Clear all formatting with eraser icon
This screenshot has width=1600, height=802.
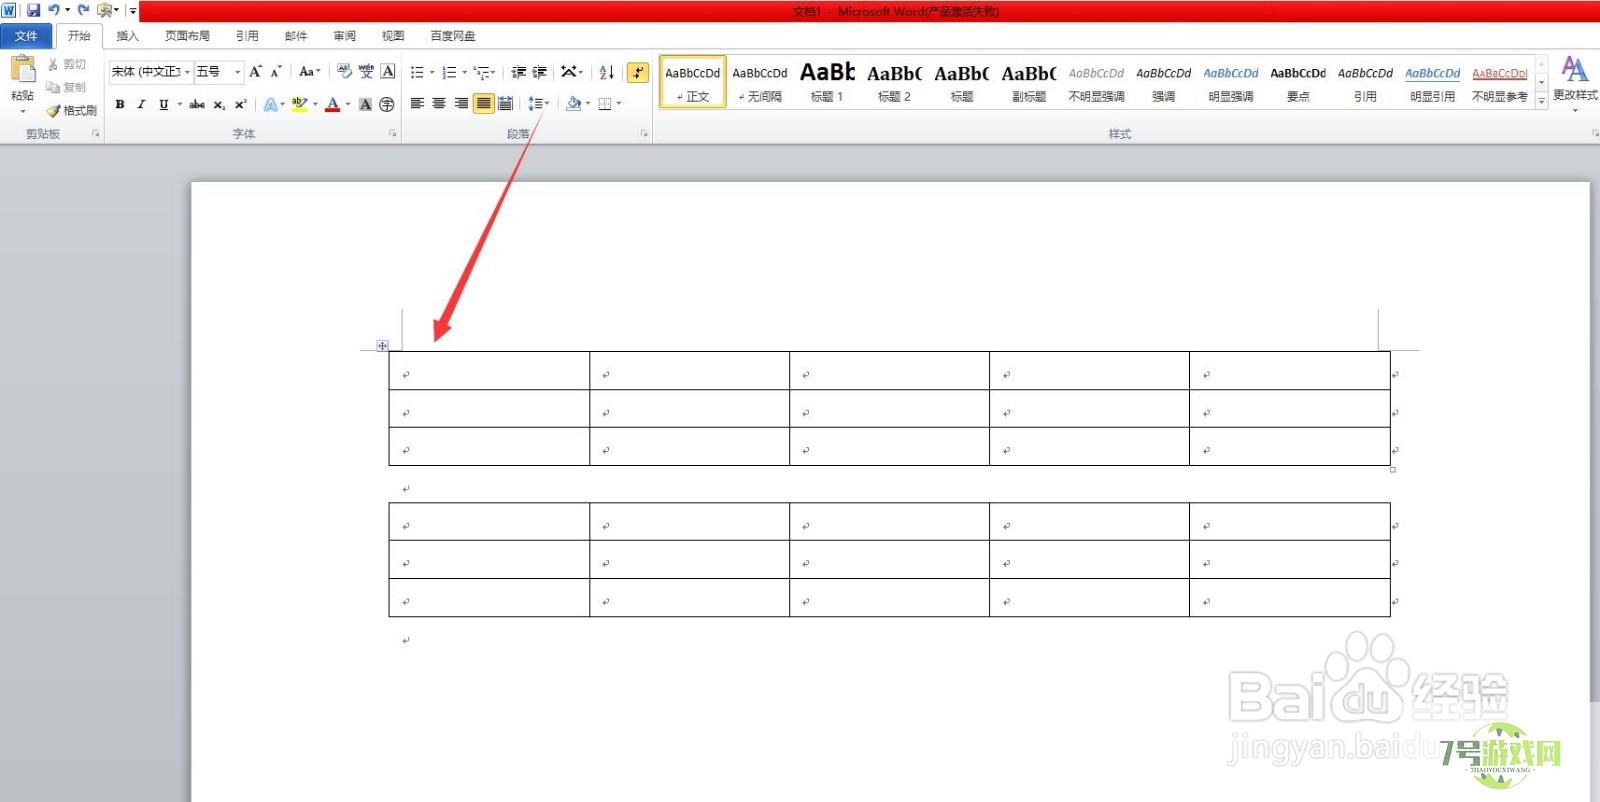(344, 72)
